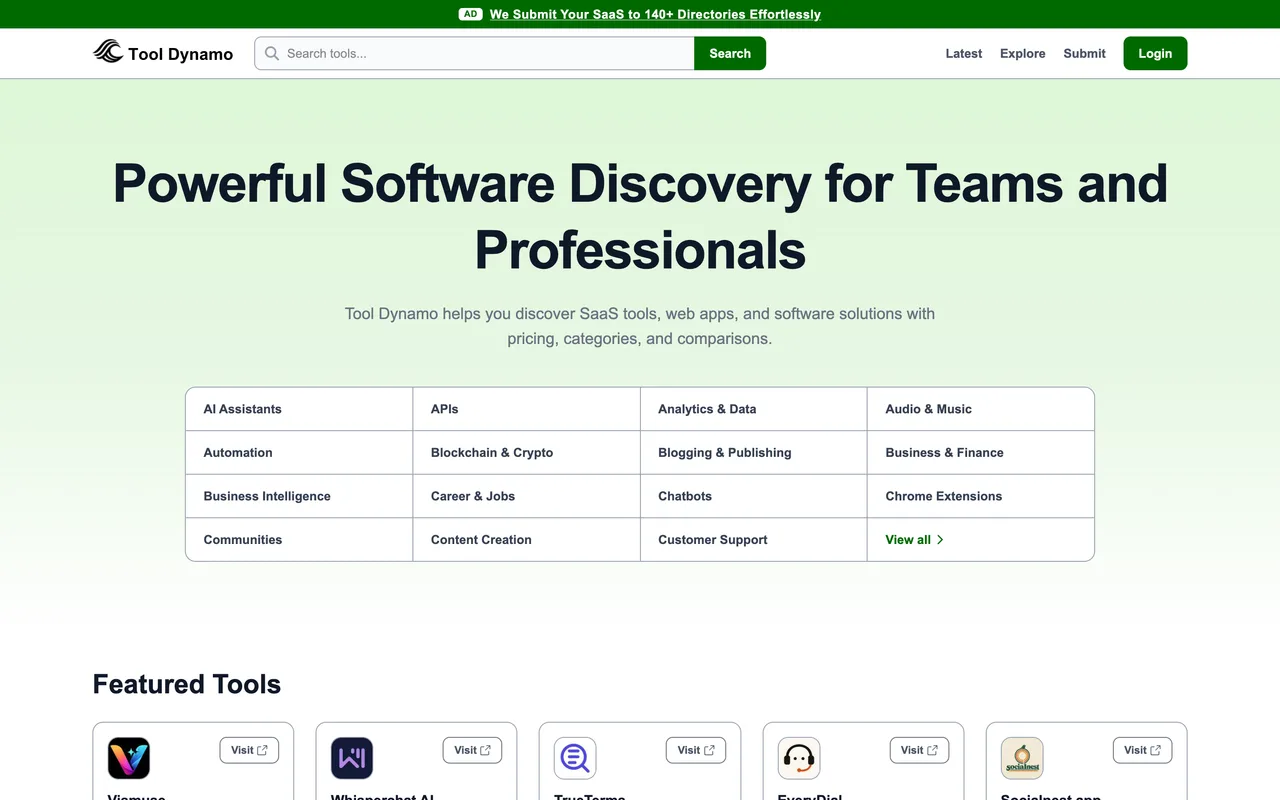Visit the V logo featured tool
The image size is (1280, 800).
pyautogui.click(x=249, y=750)
